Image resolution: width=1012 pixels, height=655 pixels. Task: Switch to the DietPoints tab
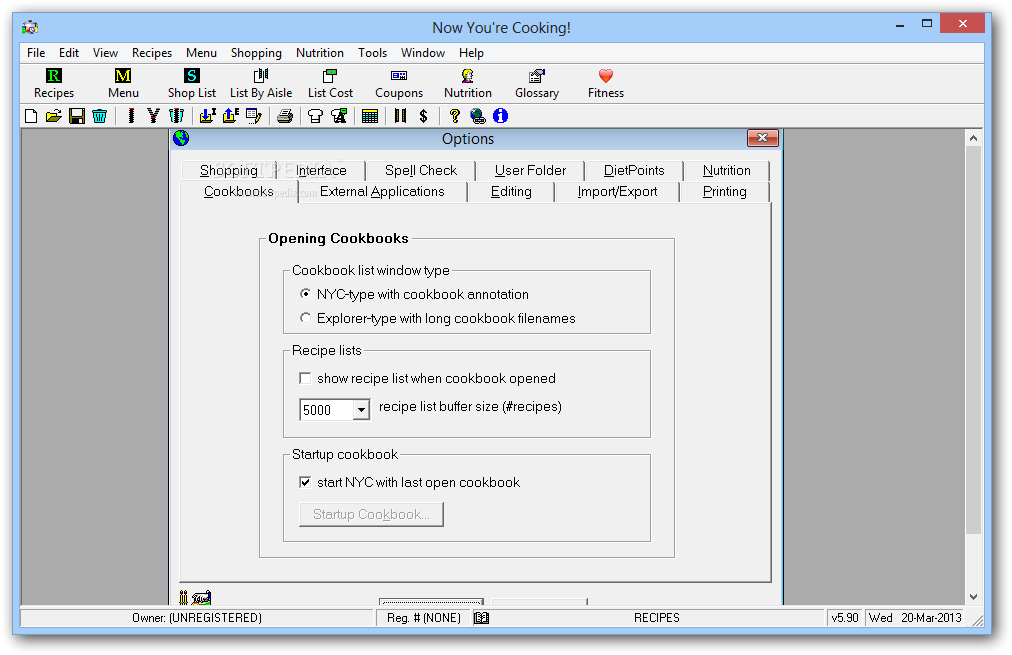pos(634,170)
